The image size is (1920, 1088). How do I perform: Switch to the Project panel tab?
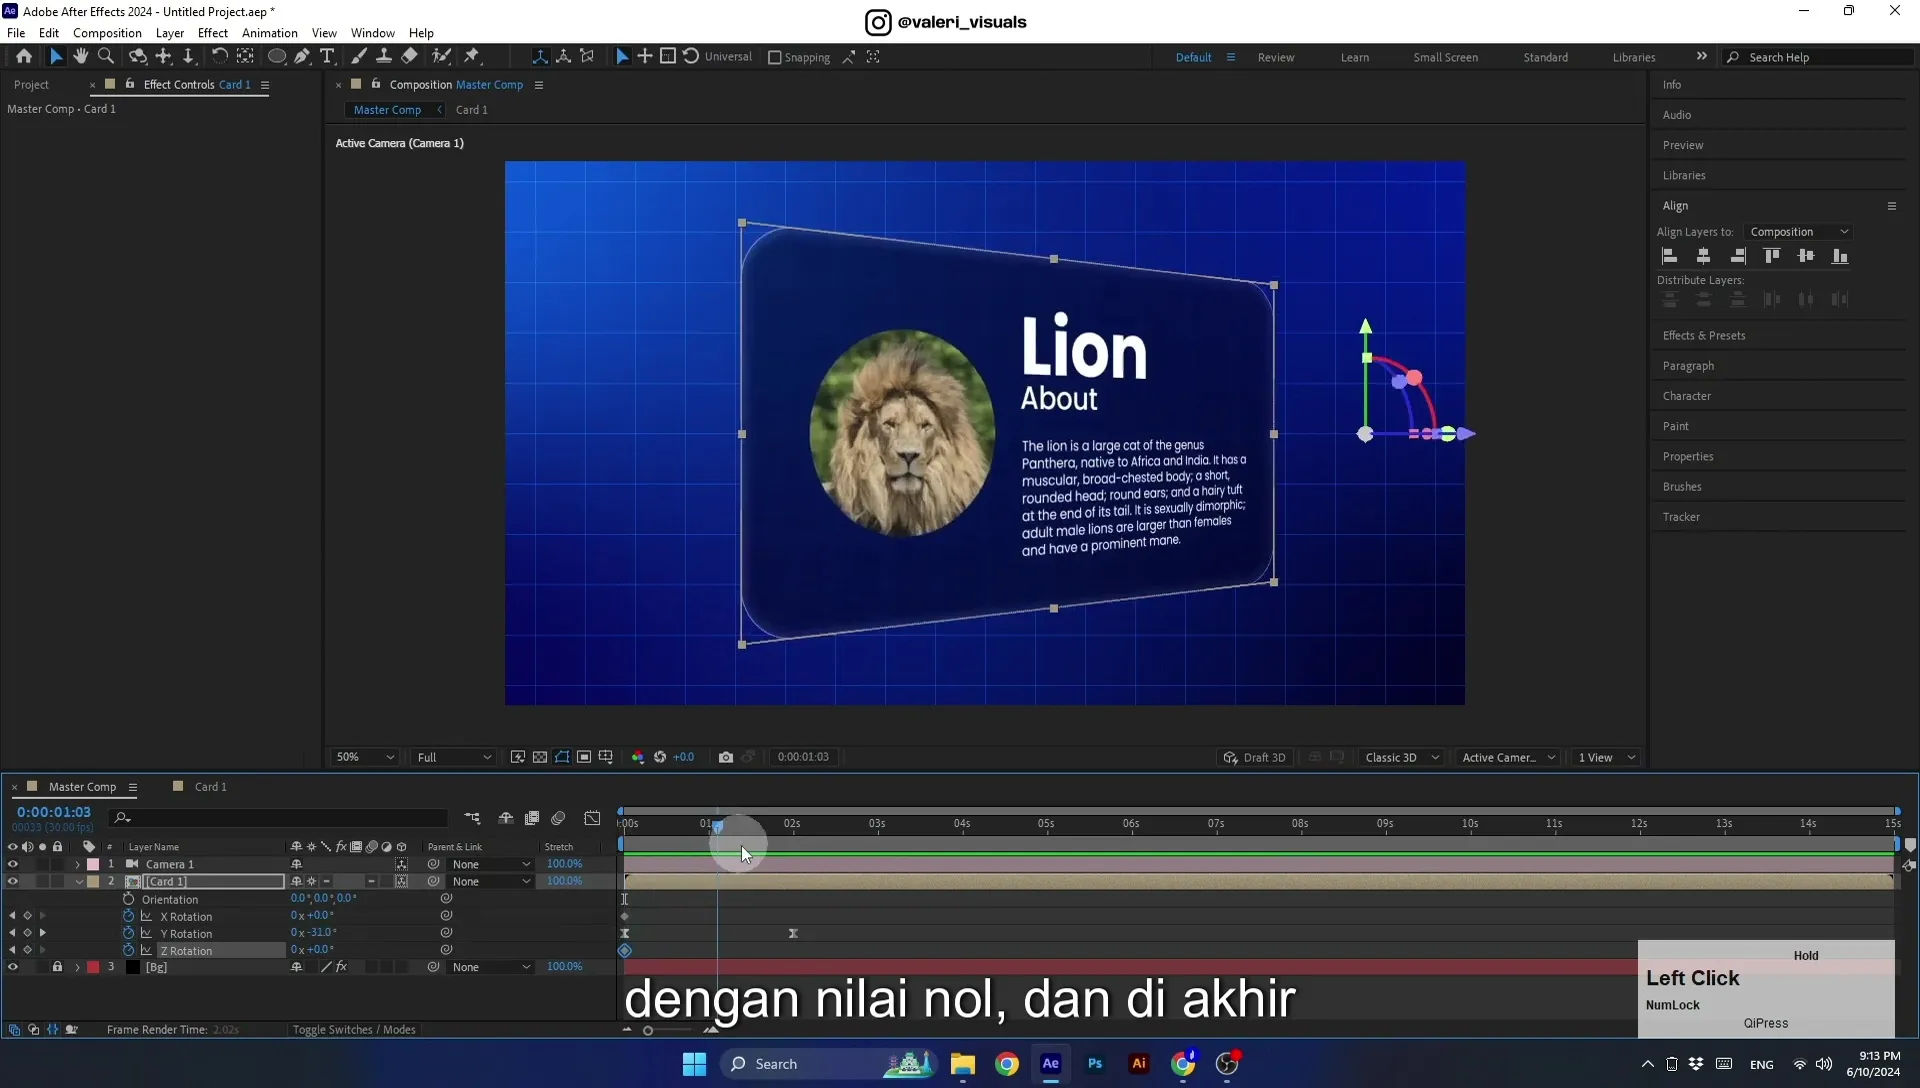[31, 85]
